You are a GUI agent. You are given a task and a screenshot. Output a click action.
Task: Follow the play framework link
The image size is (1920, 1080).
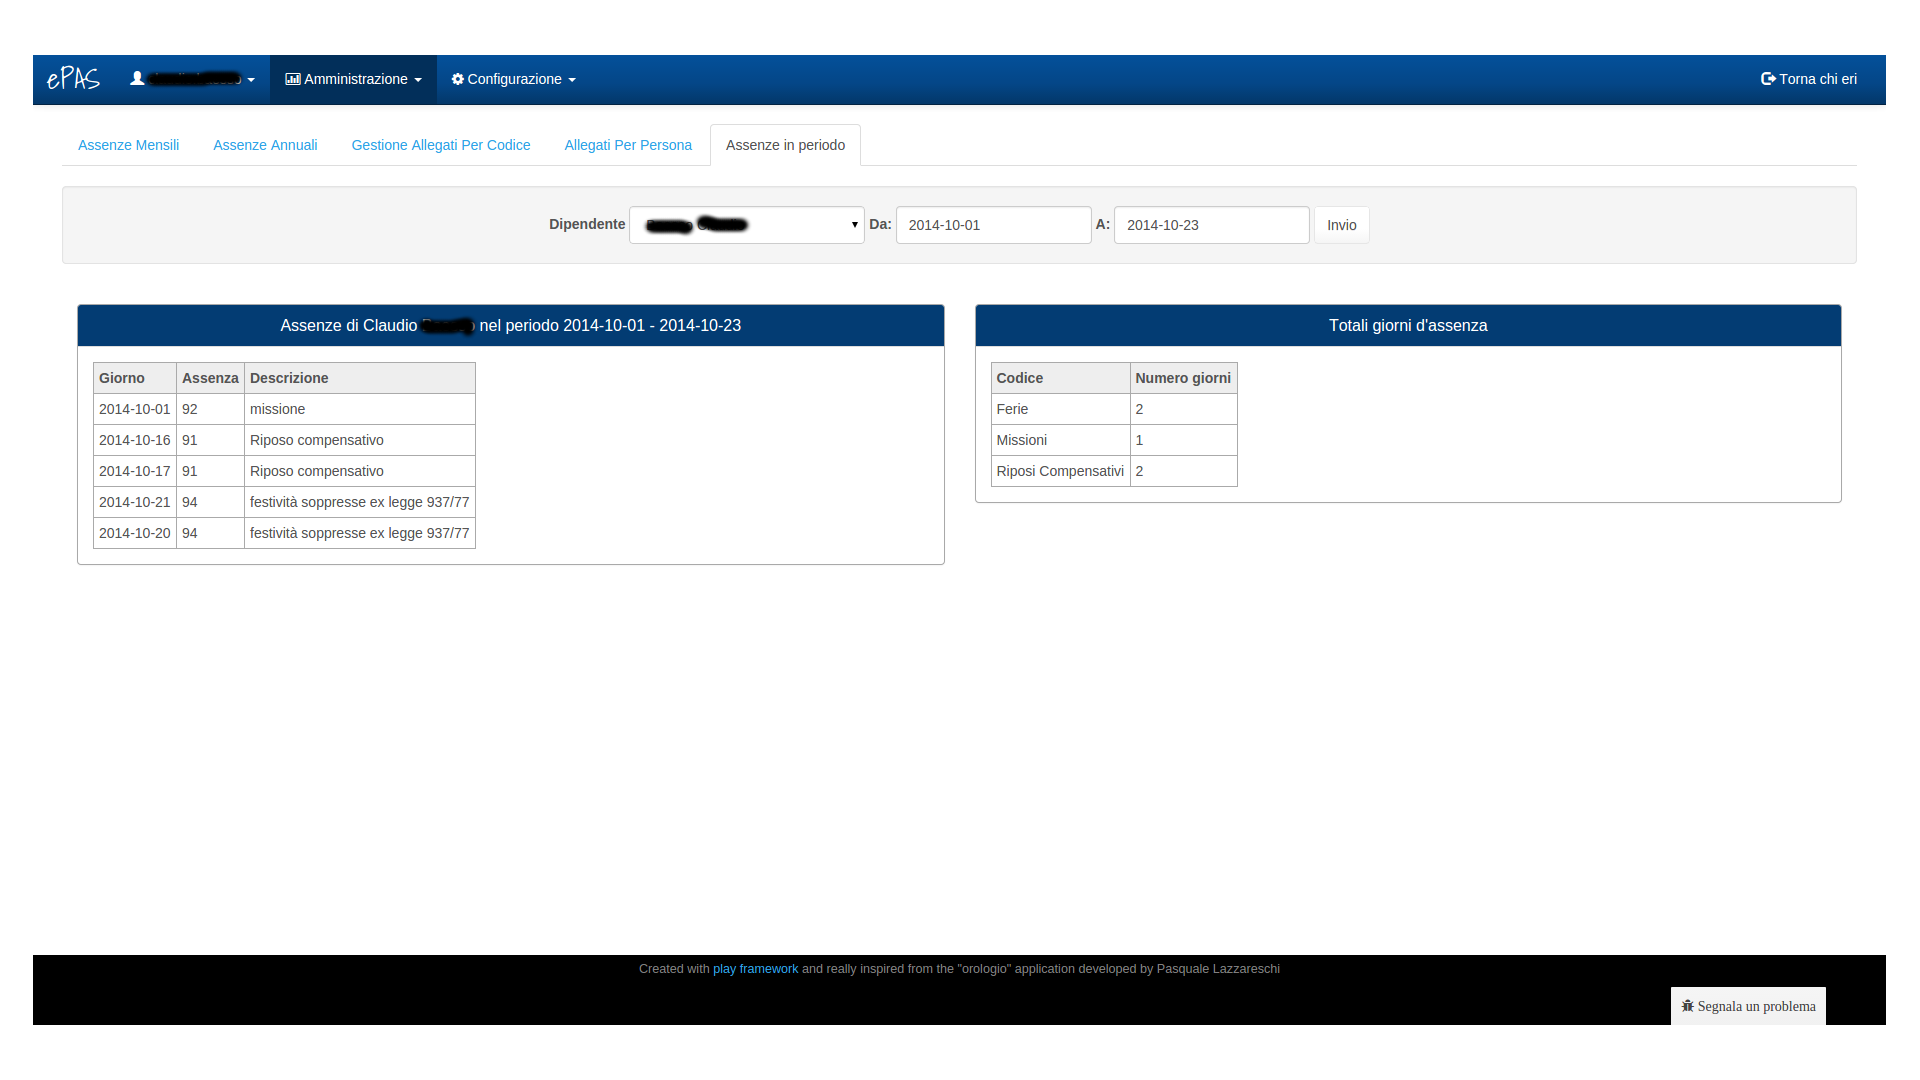755,969
